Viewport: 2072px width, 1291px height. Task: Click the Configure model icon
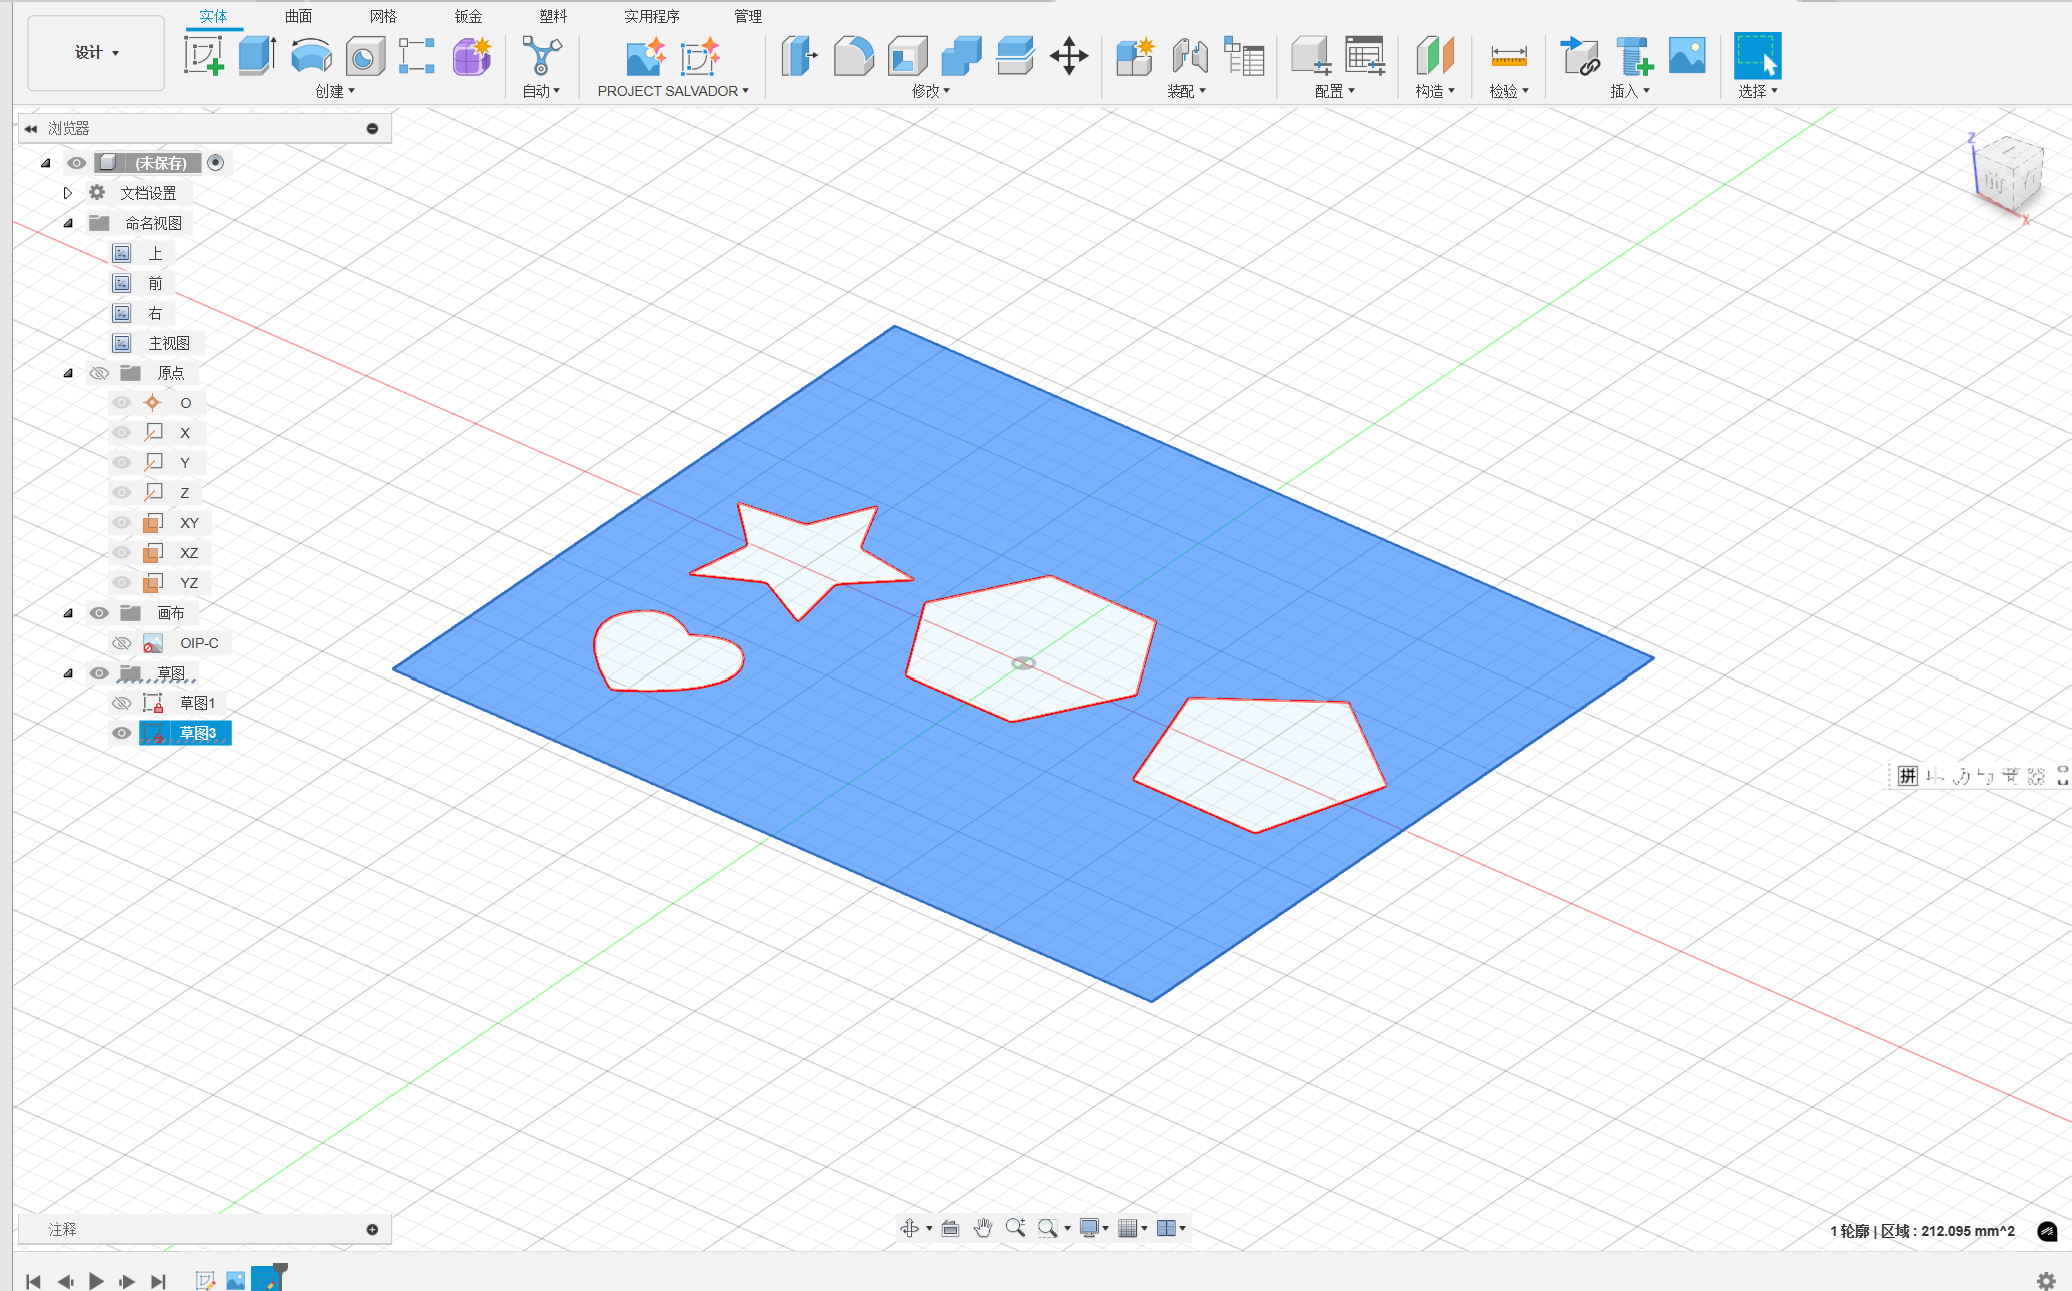click(1310, 56)
